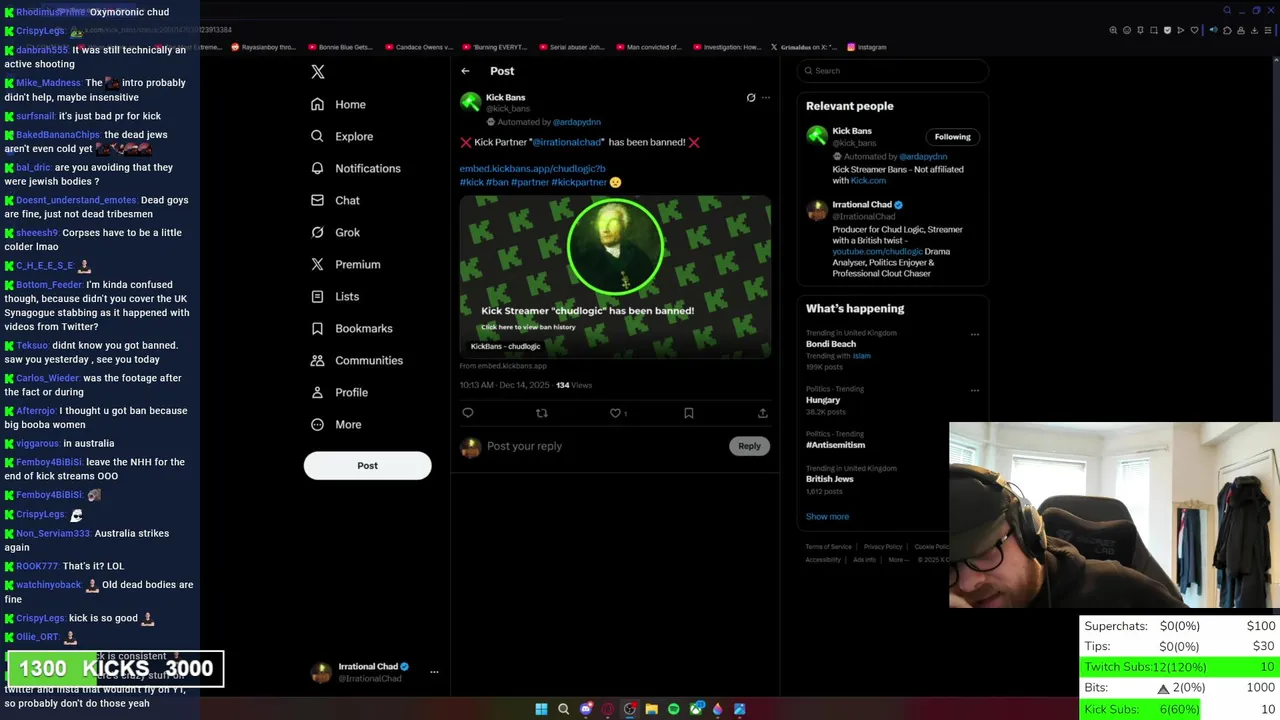The height and width of the screenshot is (720, 1280).
Task: Open the Kick.com link in bio
Action: pos(868,181)
